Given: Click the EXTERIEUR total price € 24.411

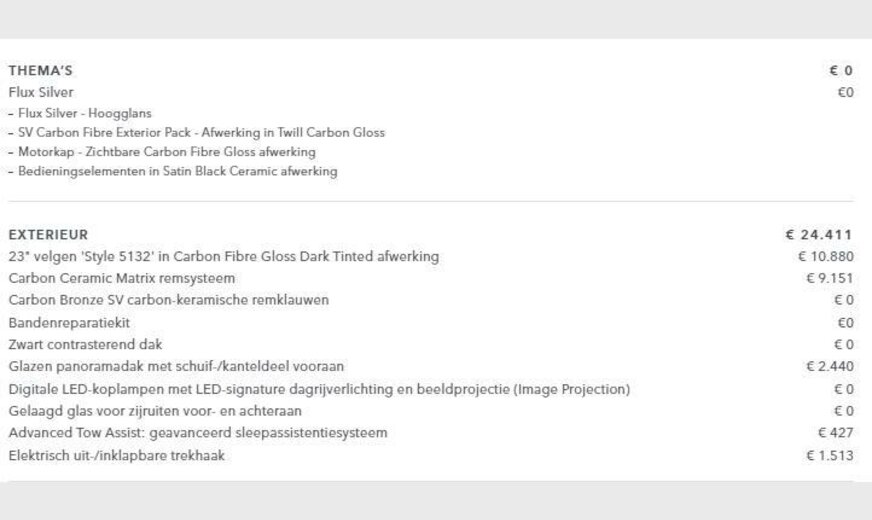Looking at the screenshot, I should point(819,235).
